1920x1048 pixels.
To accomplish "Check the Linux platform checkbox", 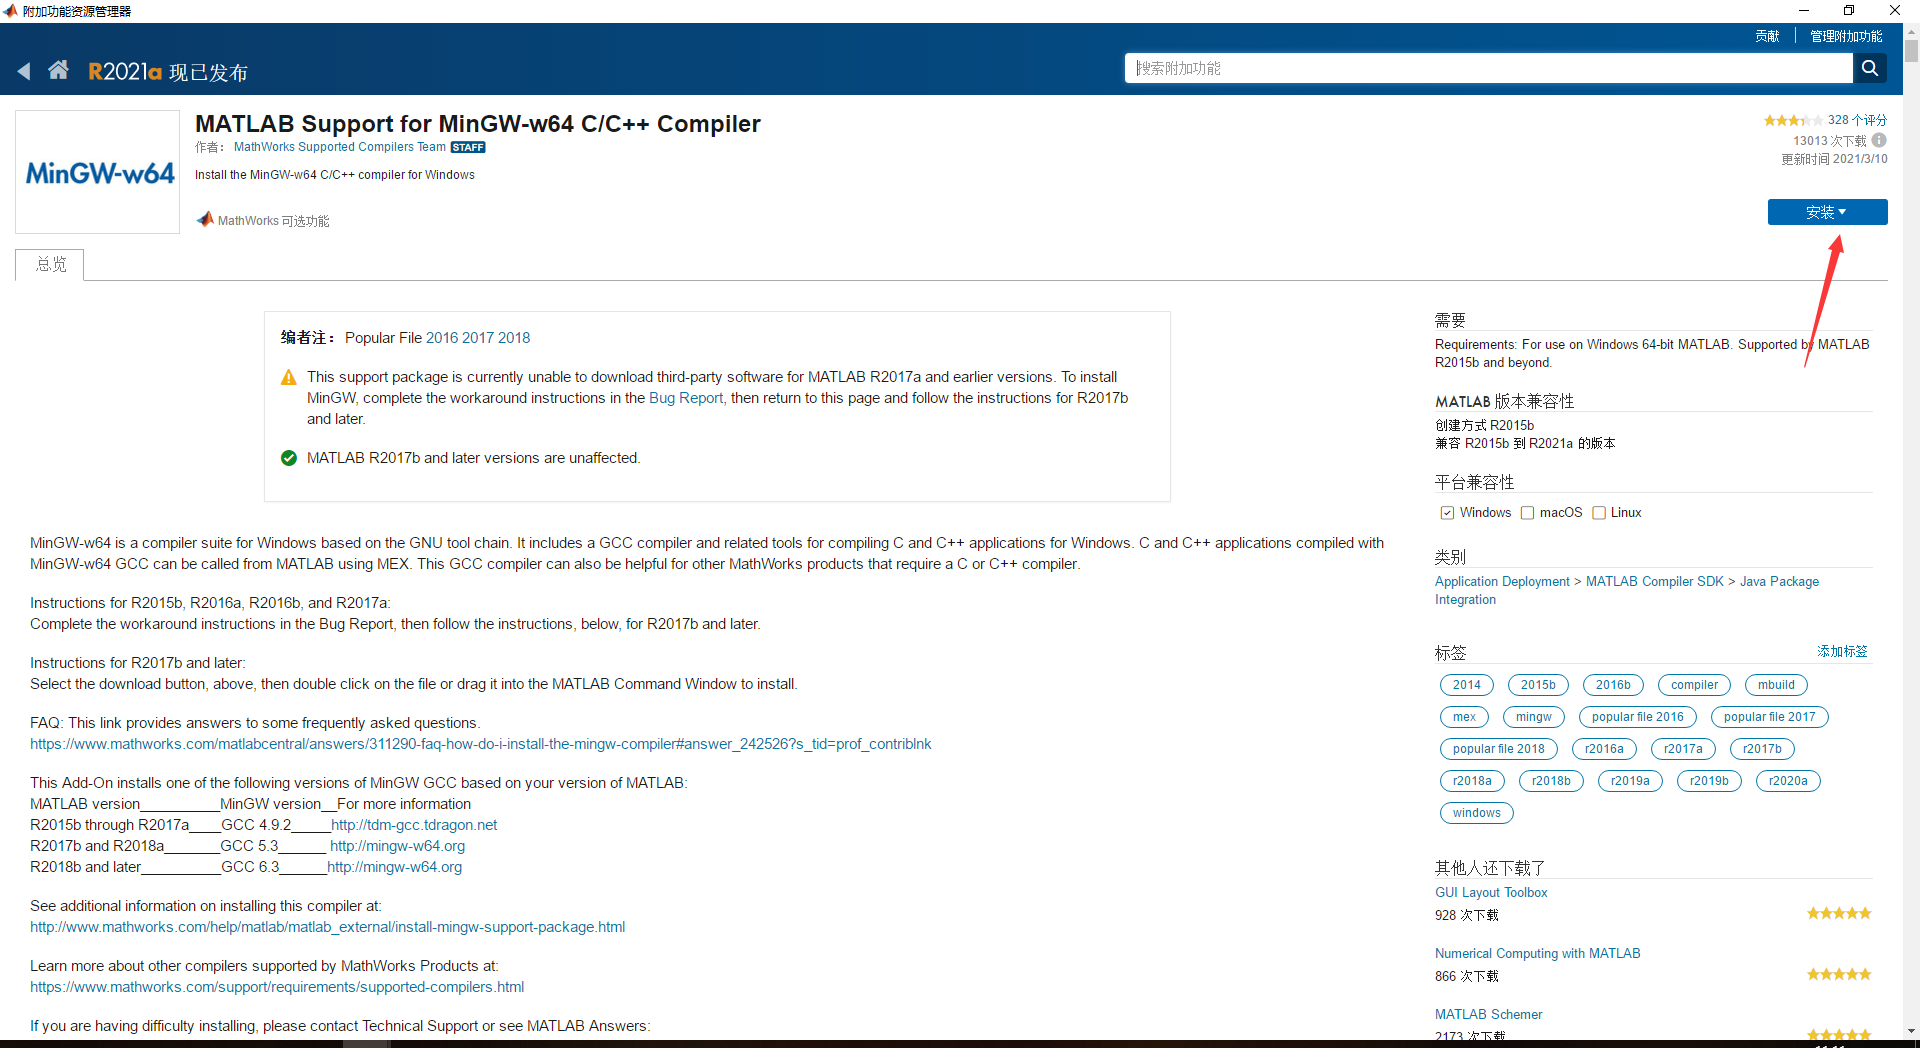I will point(1599,512).
